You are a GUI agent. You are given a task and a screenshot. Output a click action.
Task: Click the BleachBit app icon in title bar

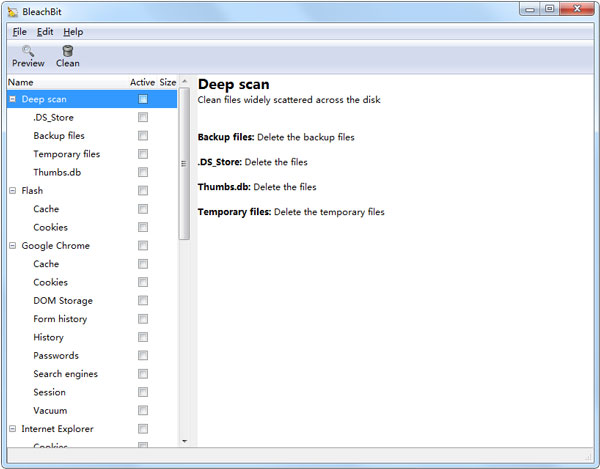click(13, 12)
